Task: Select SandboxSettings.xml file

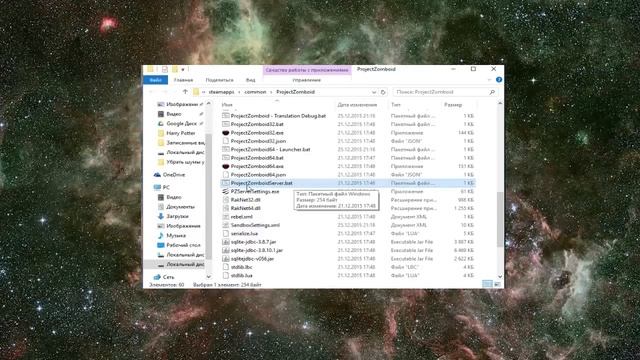Action: click(x=255, y=225)
